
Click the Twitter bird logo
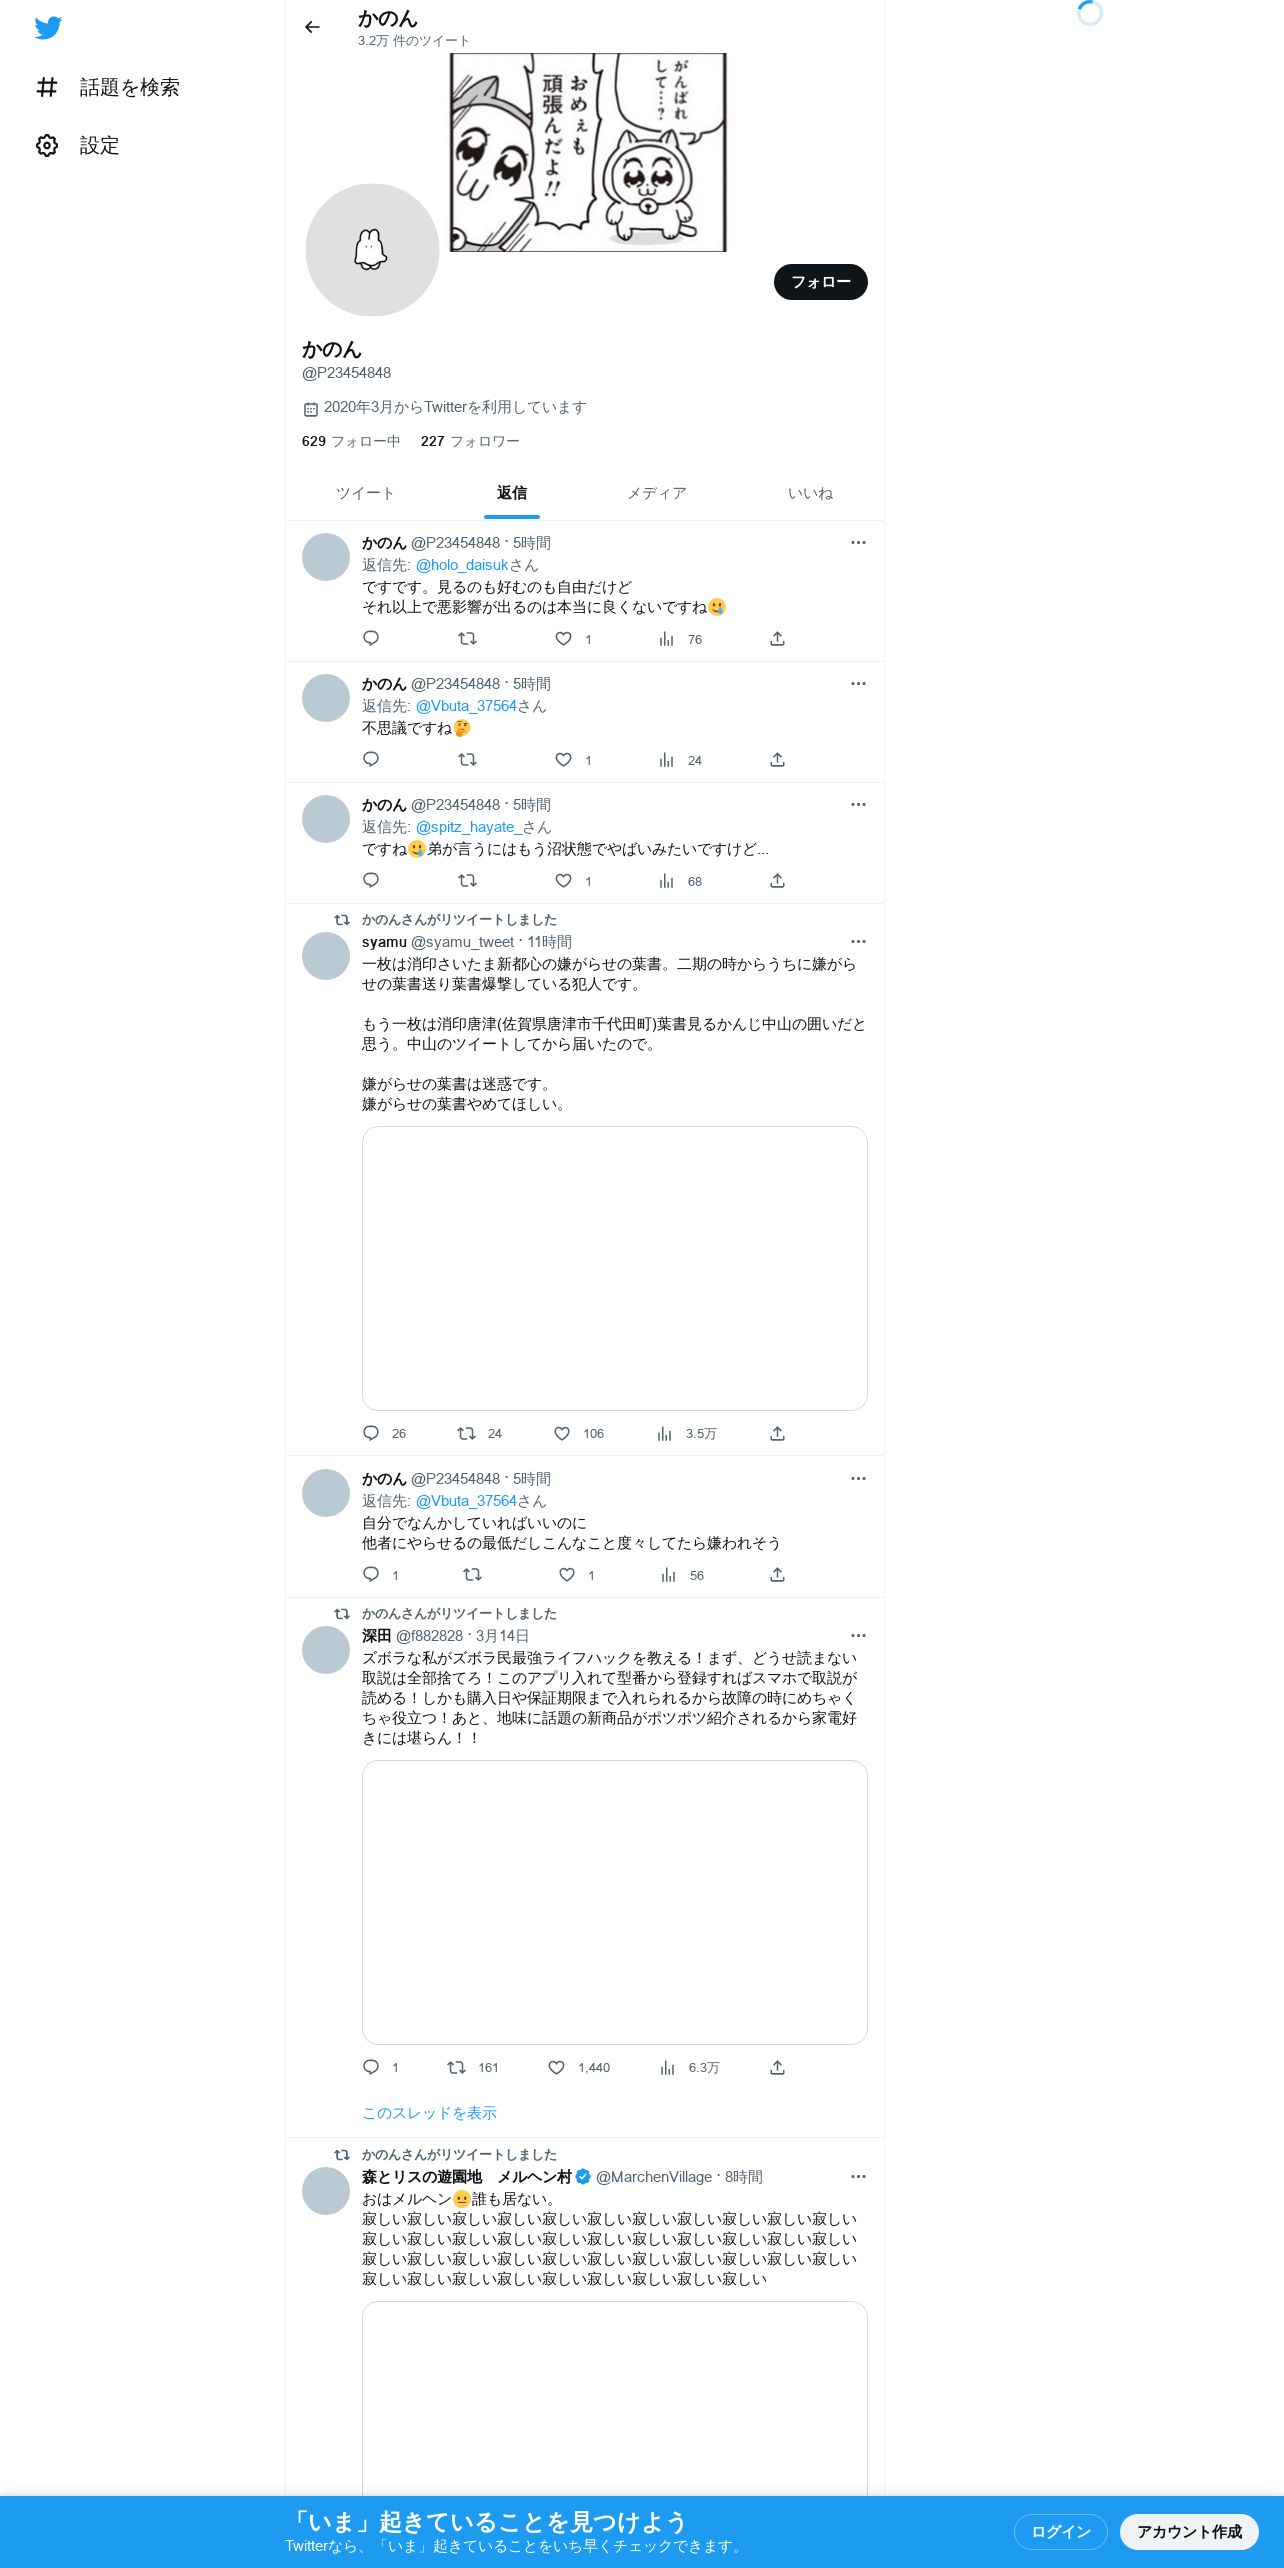tap(48, 28)
